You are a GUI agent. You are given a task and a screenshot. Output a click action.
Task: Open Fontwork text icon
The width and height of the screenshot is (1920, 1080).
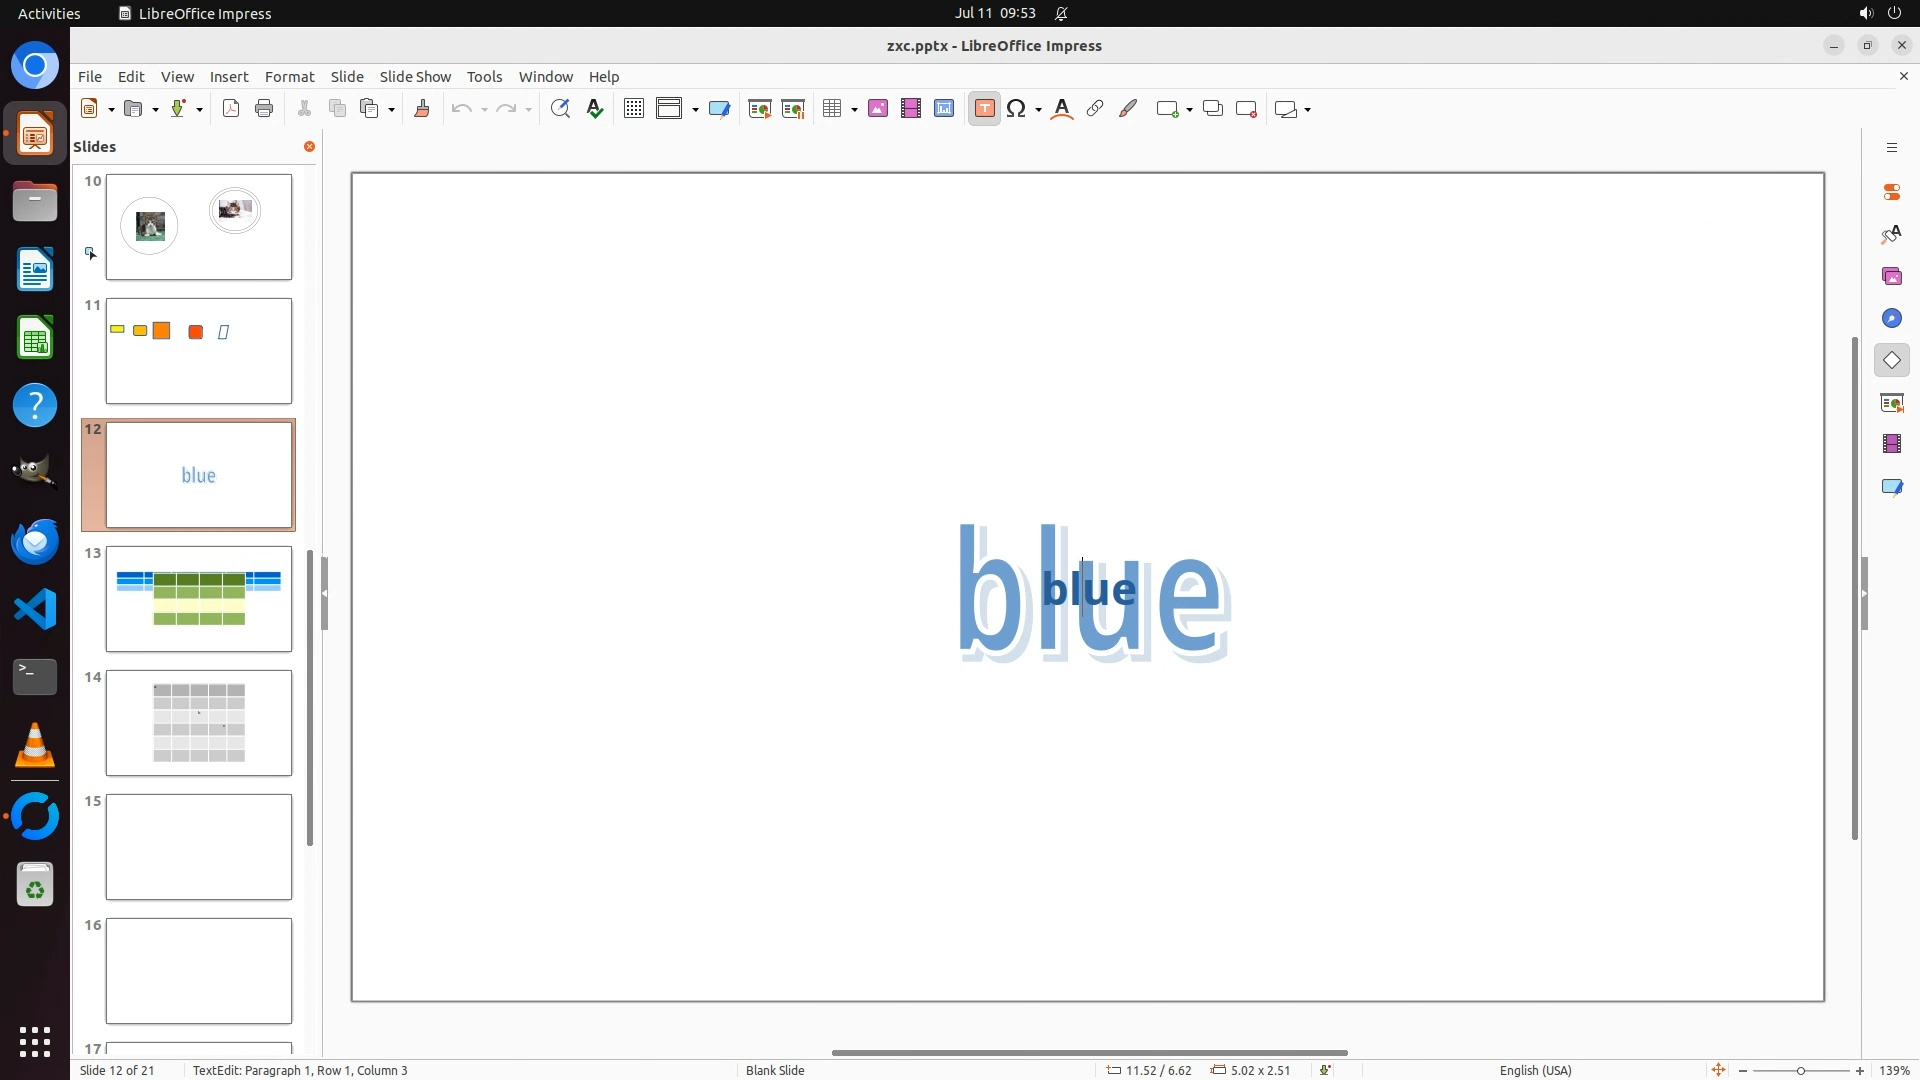[x=1062, y=109]
